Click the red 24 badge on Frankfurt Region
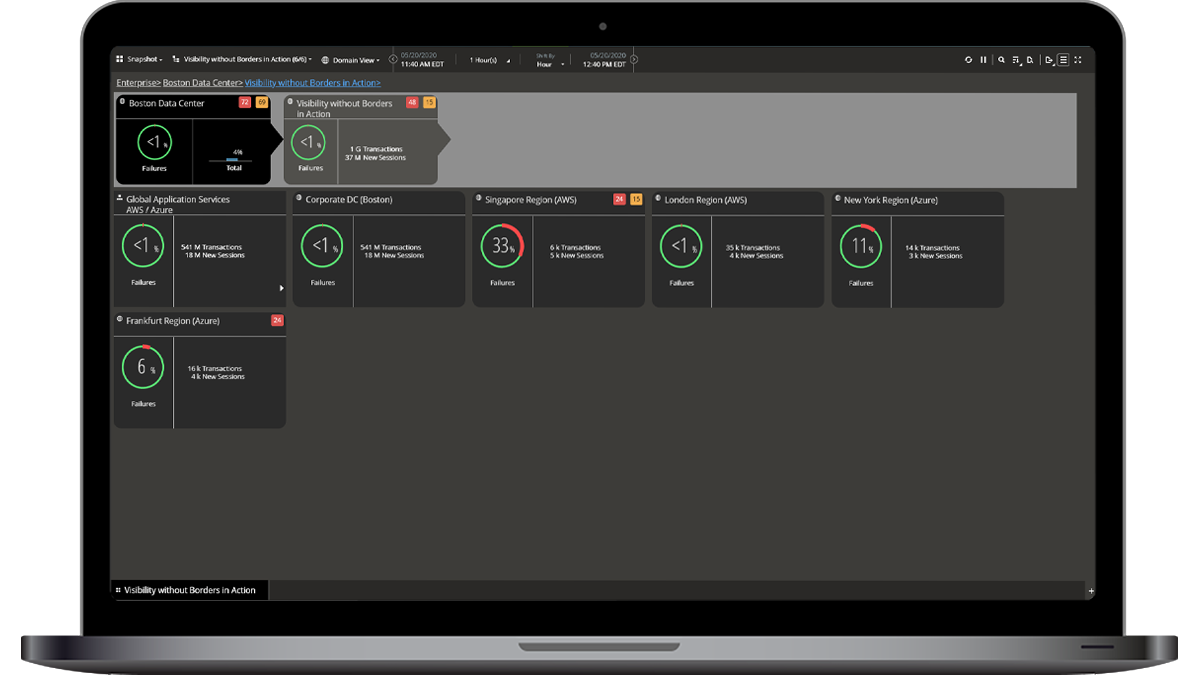Screen dimensions: 1200x675 click(x=277, y=320)
